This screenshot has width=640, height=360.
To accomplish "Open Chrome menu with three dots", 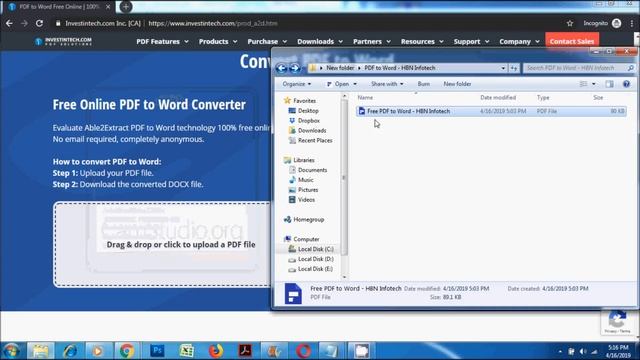I will click(632, 23).
